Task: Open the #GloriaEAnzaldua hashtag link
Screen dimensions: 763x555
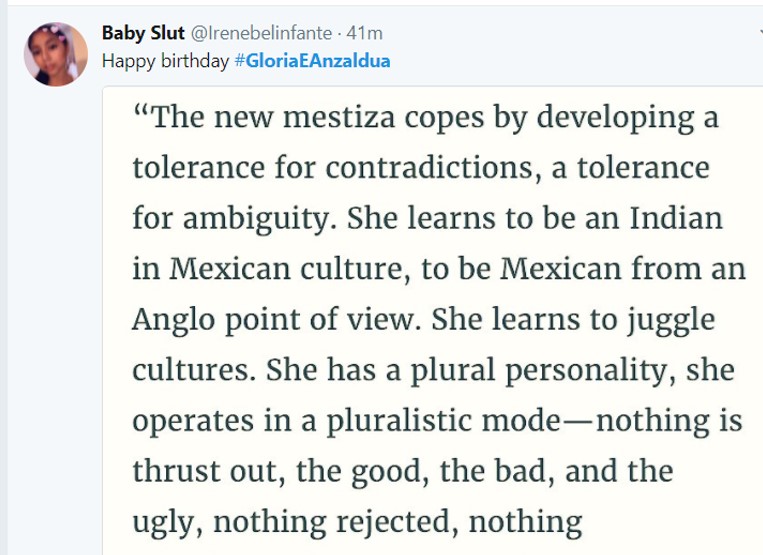Action: [x=312, y=61]
